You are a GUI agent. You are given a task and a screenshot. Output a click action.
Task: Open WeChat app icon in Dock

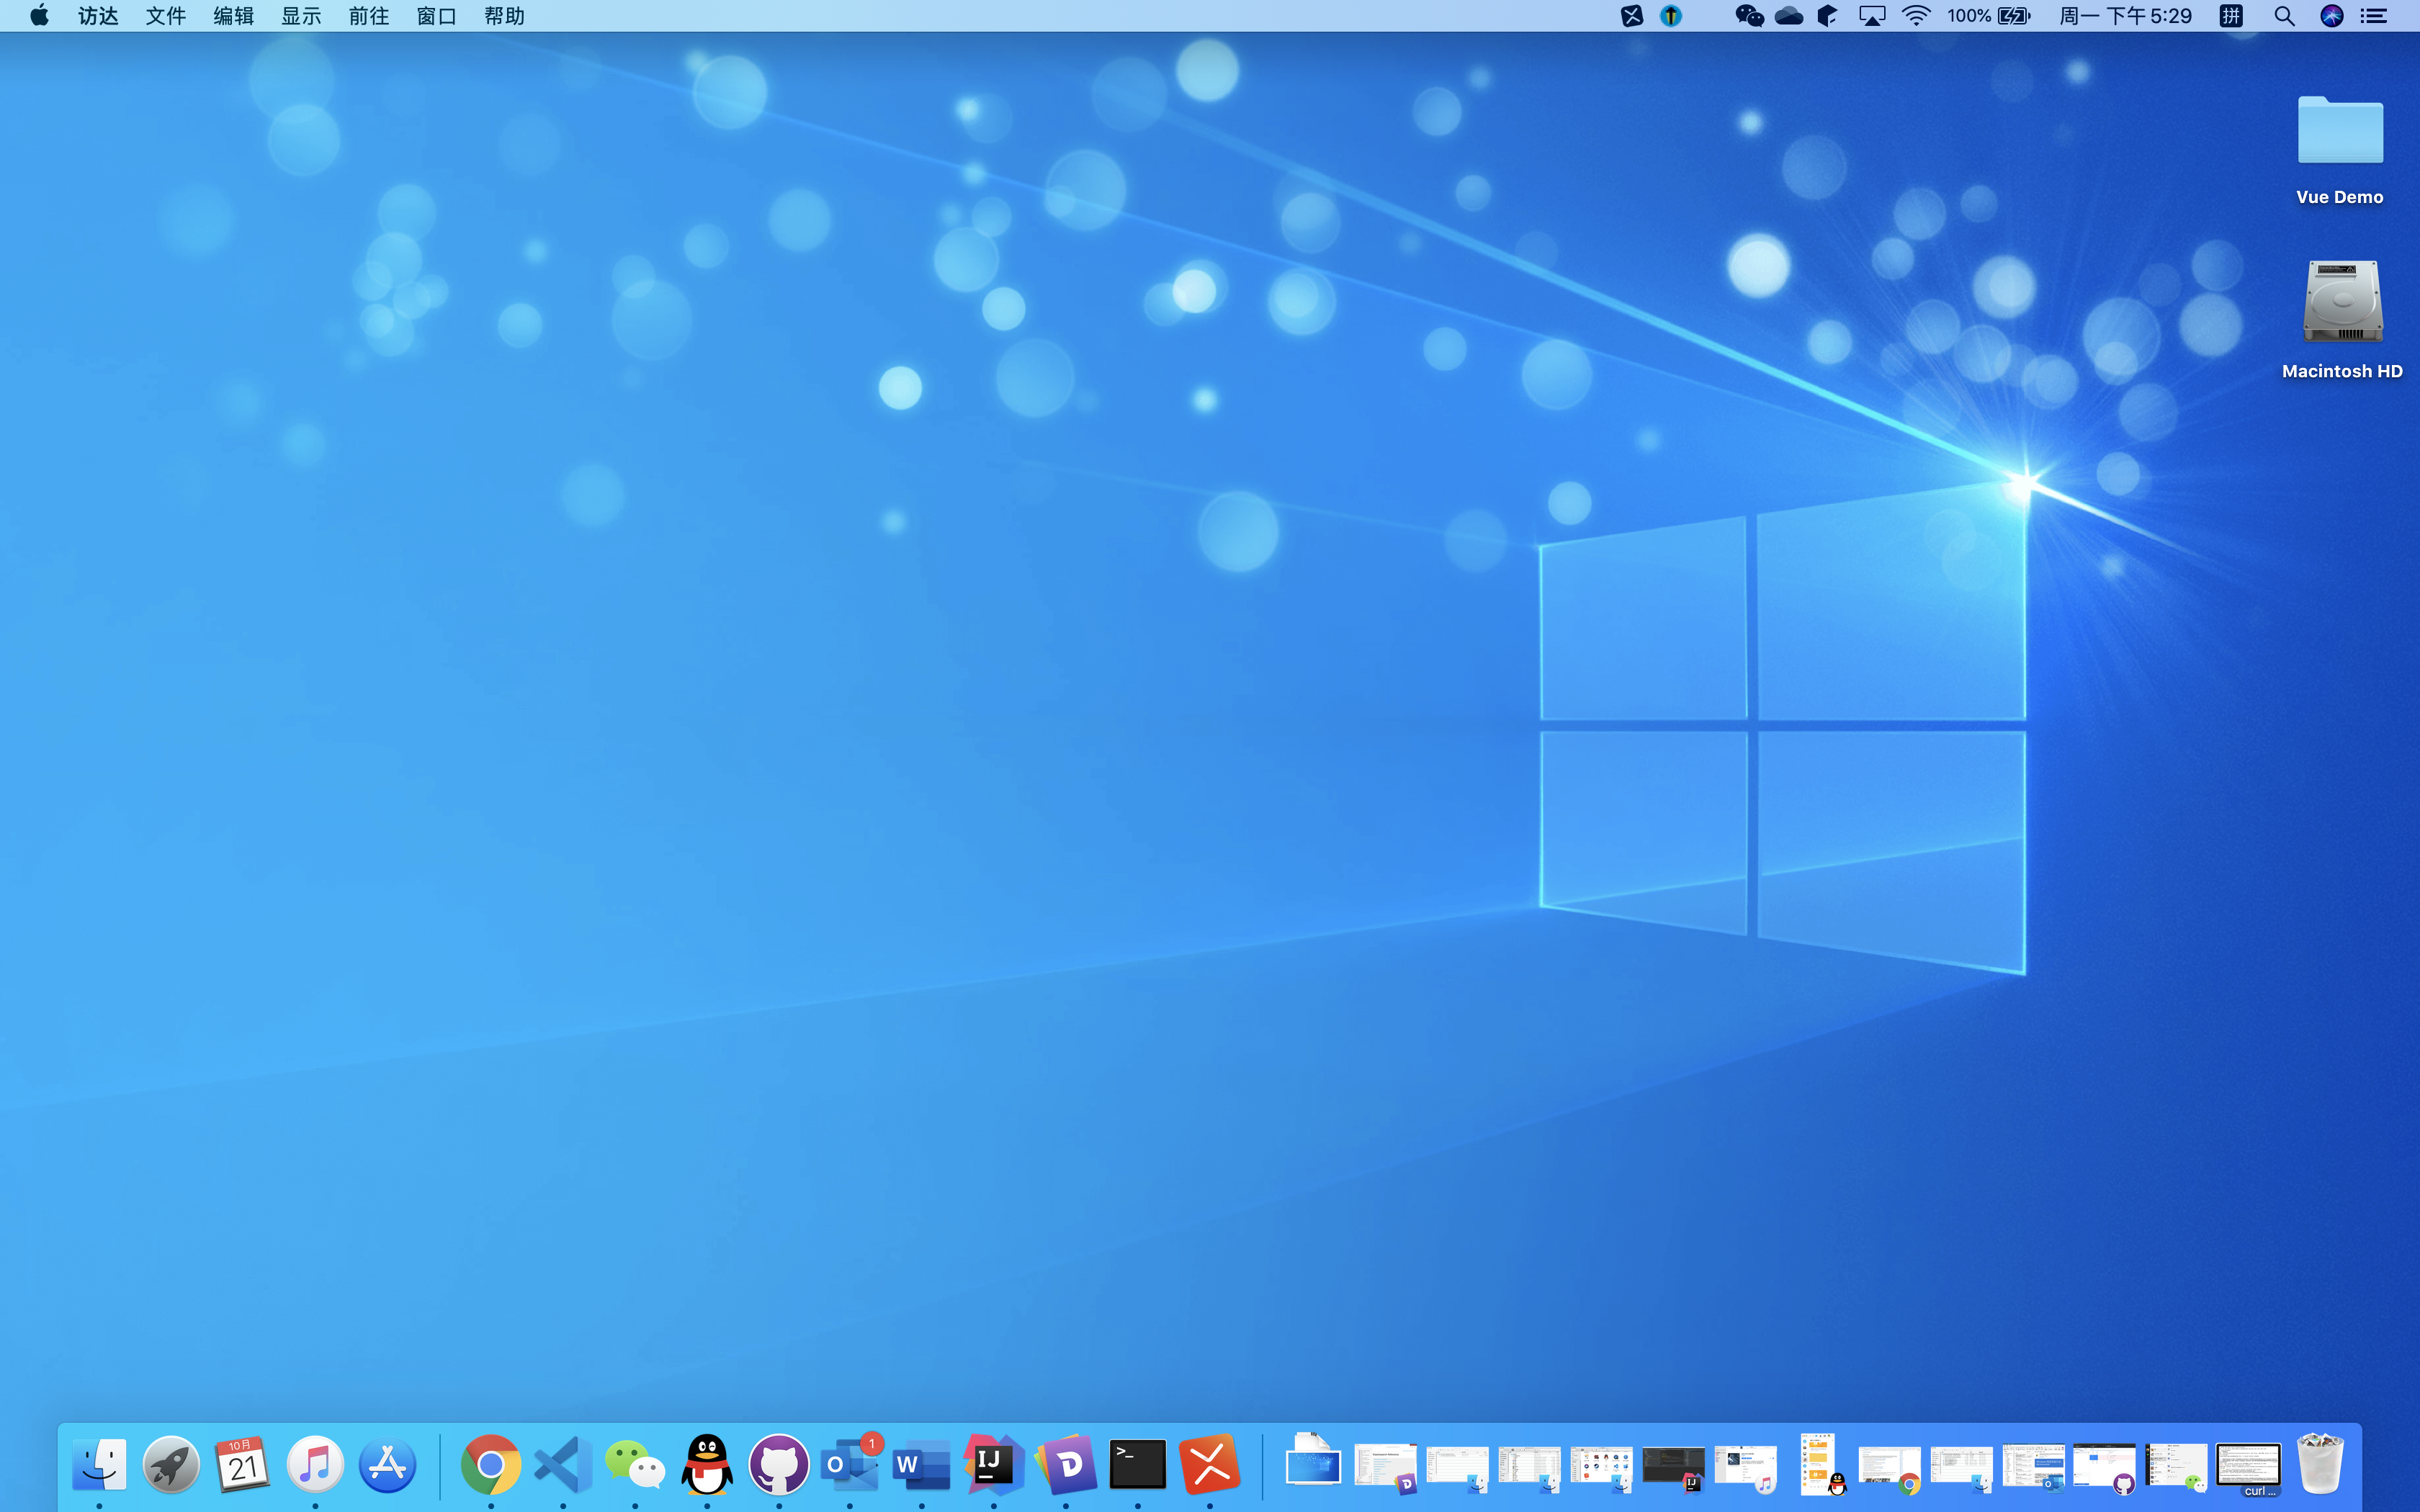coord(635,1465)
